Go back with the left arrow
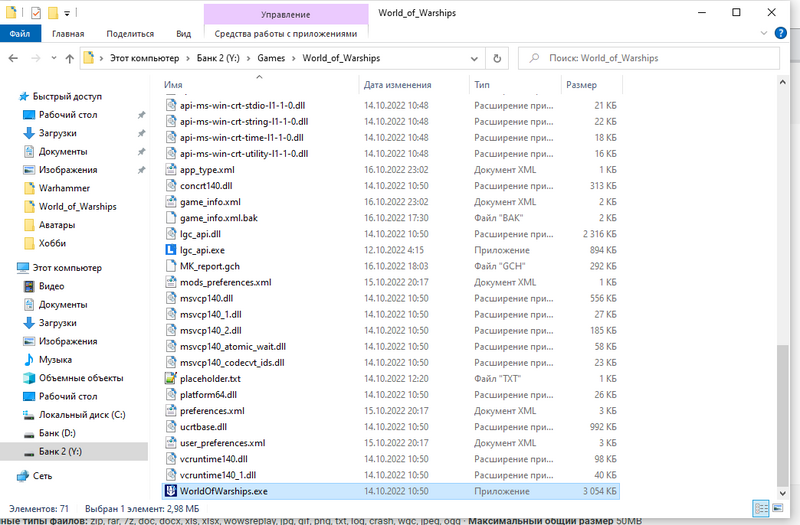The width and height of the screenshot is (800, 525). click(13, 58)
